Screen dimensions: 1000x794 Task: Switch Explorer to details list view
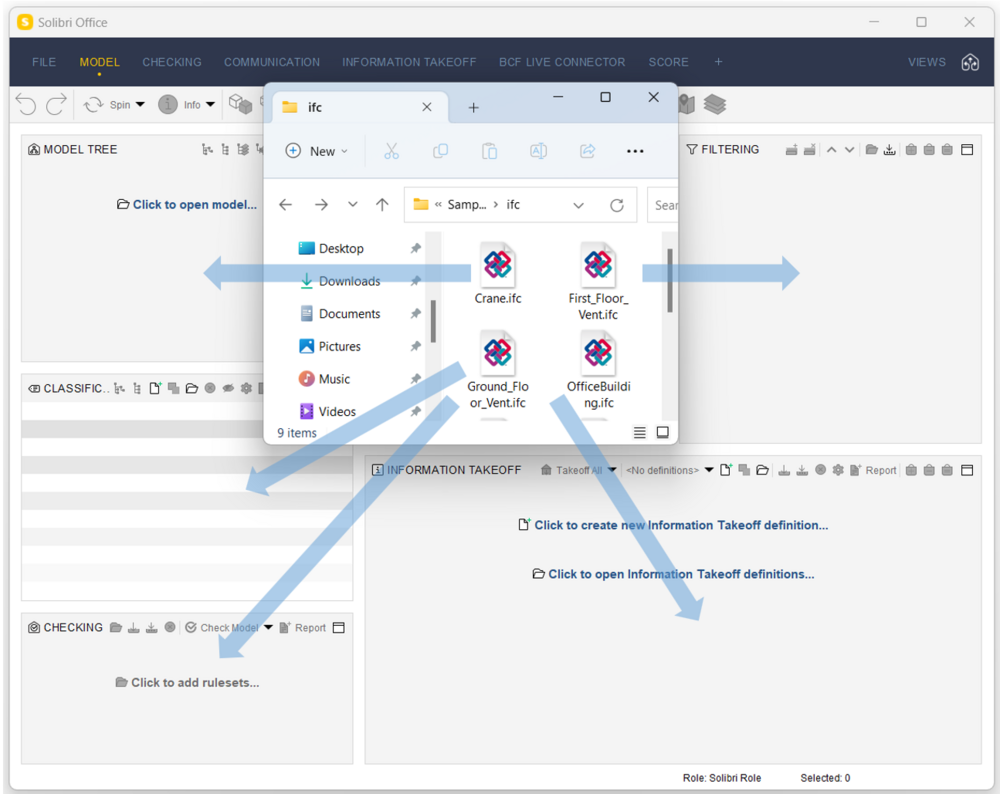pyautogui.click(x=640, y=432)
